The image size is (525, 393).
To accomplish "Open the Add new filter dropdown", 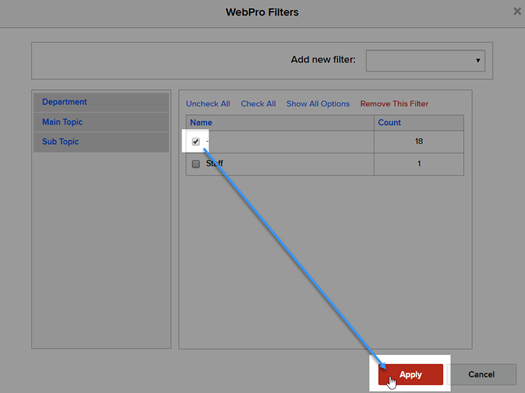I will click(425, 61).
